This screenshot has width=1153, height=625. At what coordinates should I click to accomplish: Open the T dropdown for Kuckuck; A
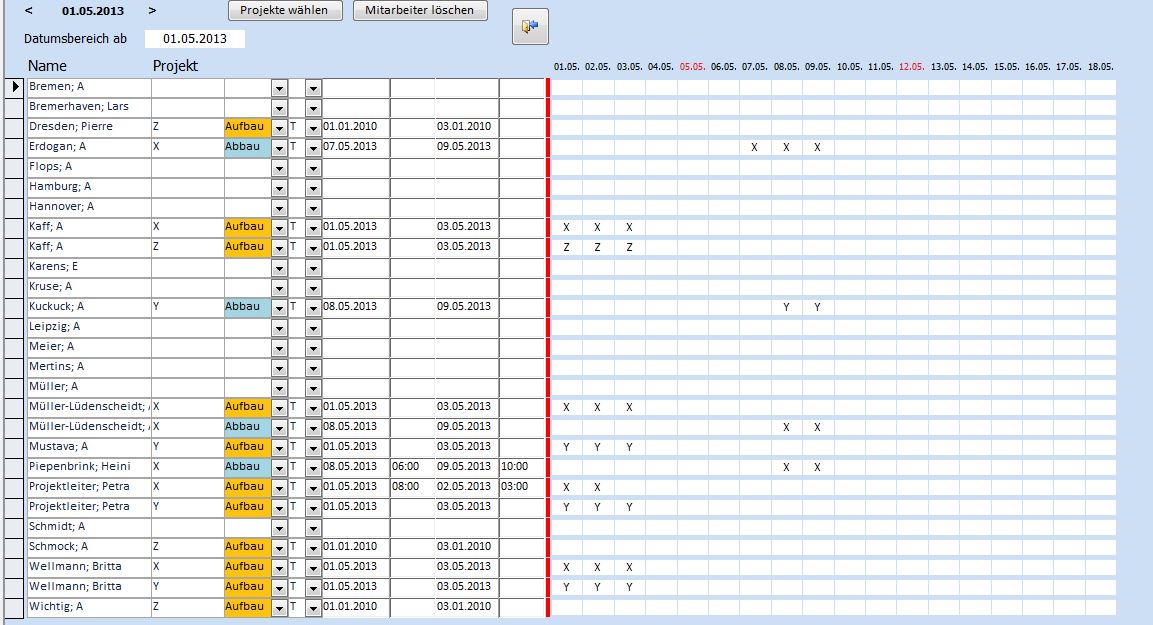(313, 308)
